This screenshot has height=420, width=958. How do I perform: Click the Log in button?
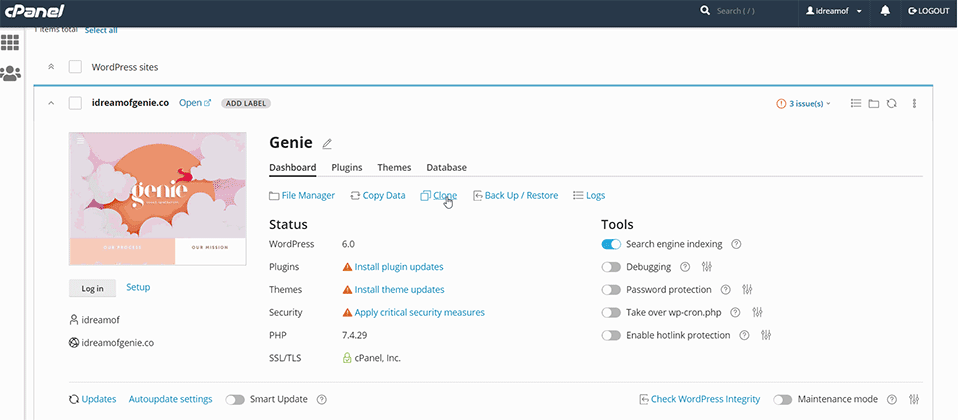pos(92,288)
